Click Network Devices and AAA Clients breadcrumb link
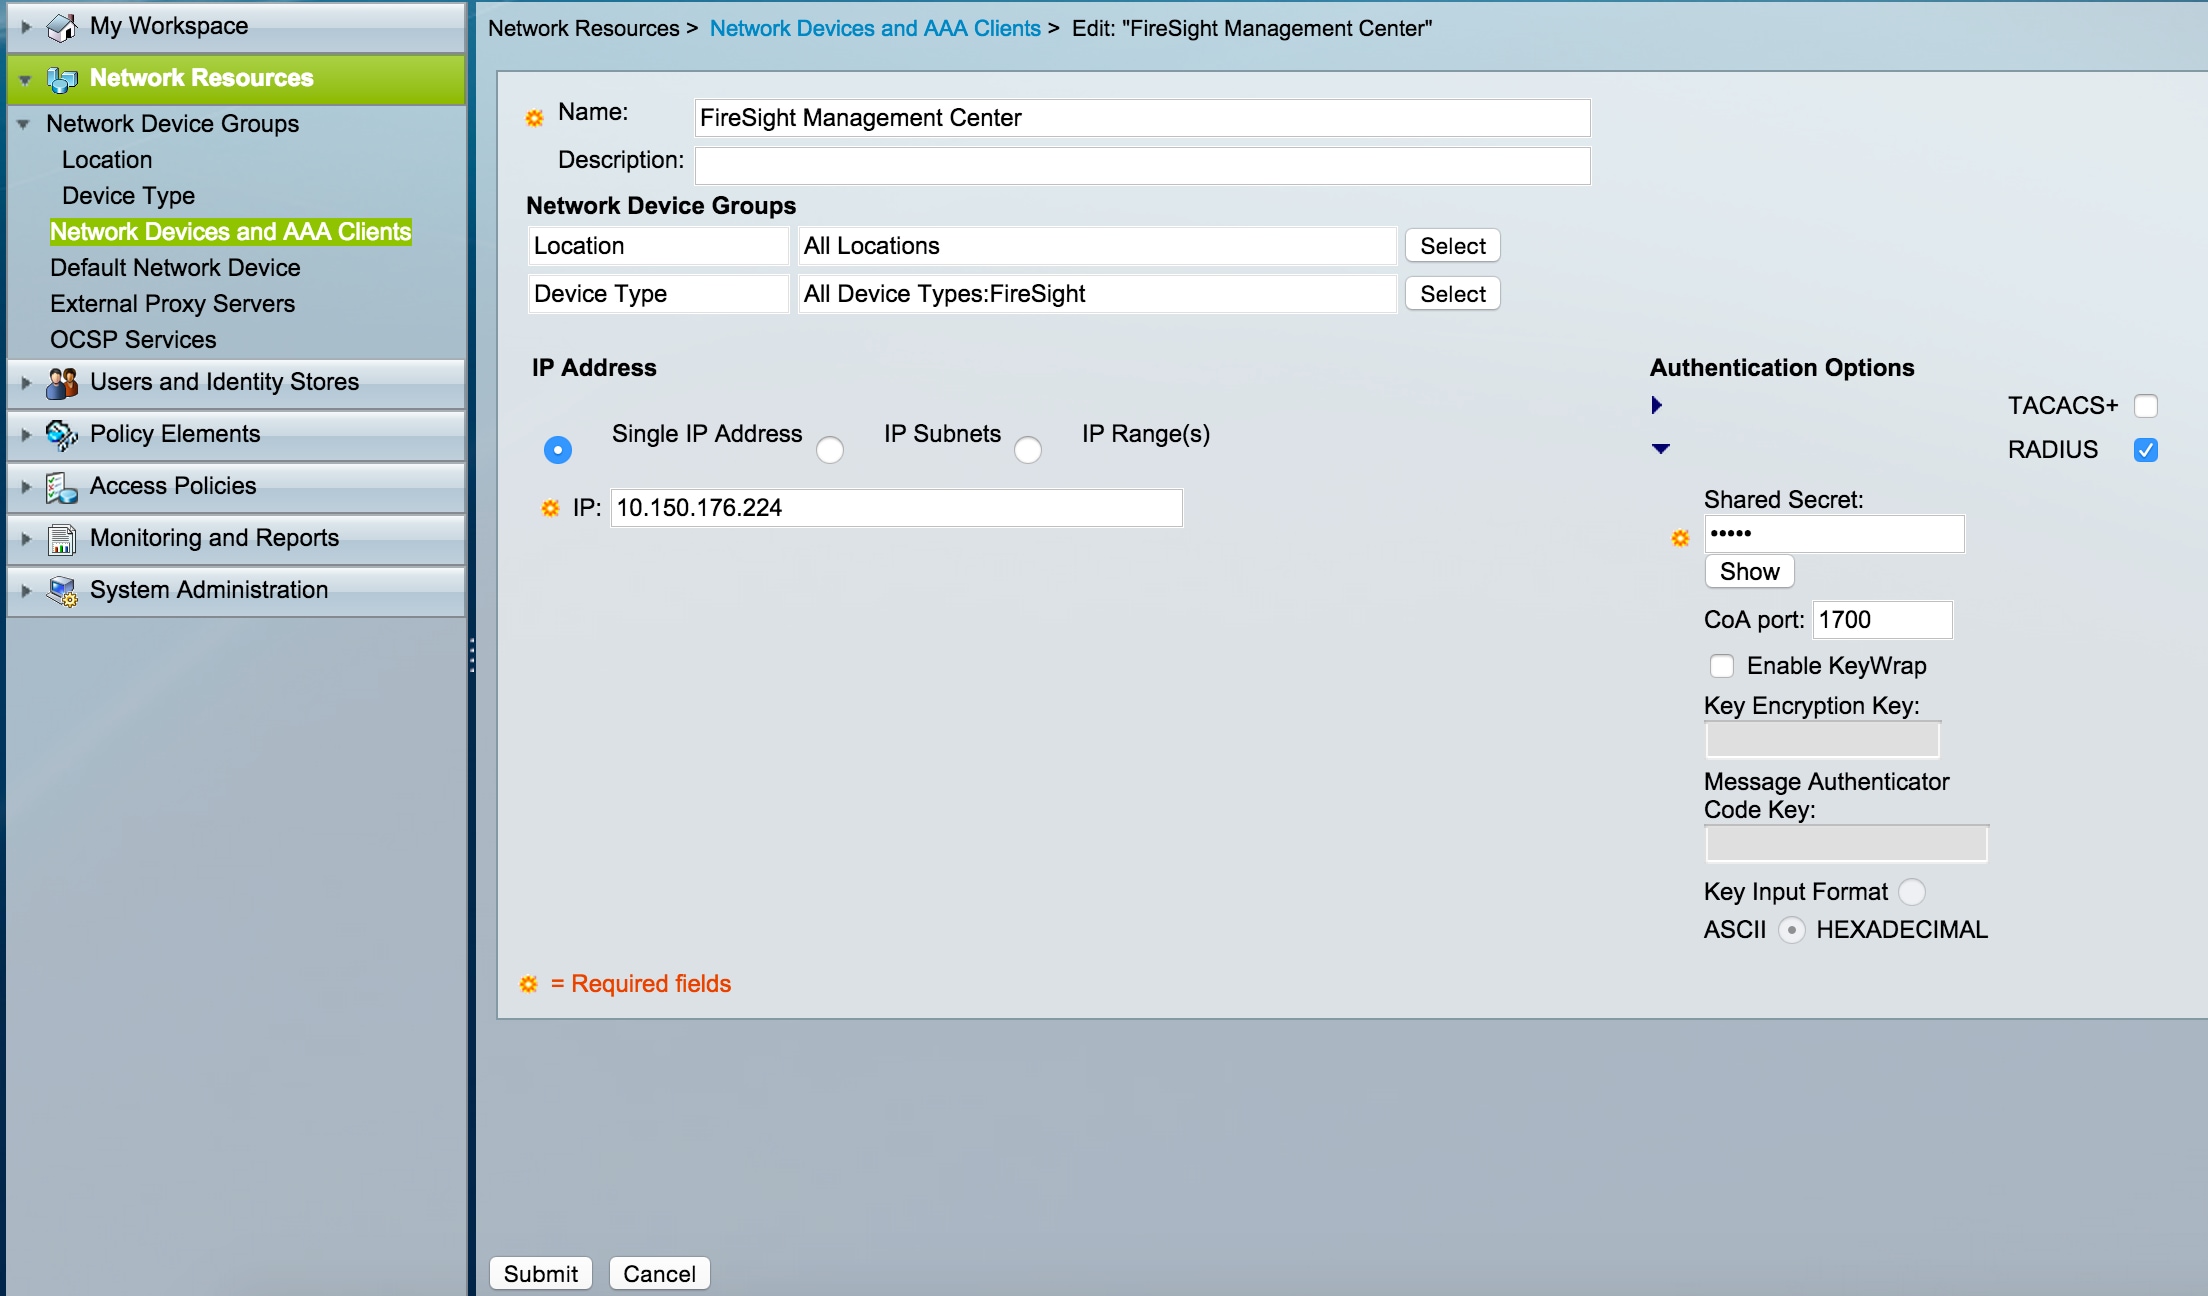 [x=875, y=29]
